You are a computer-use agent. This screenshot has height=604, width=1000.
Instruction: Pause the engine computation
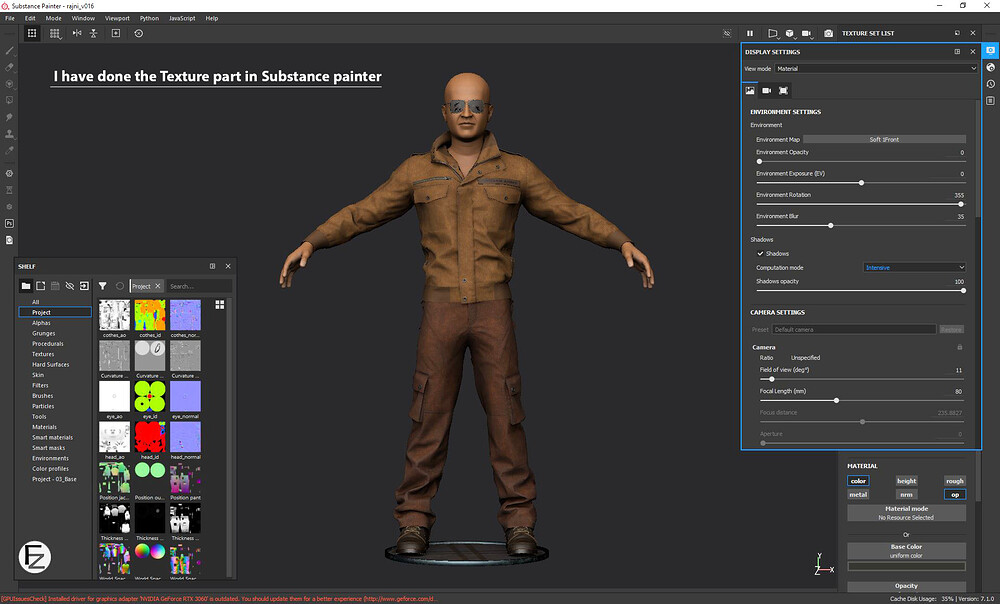click(x=750, y=33)
